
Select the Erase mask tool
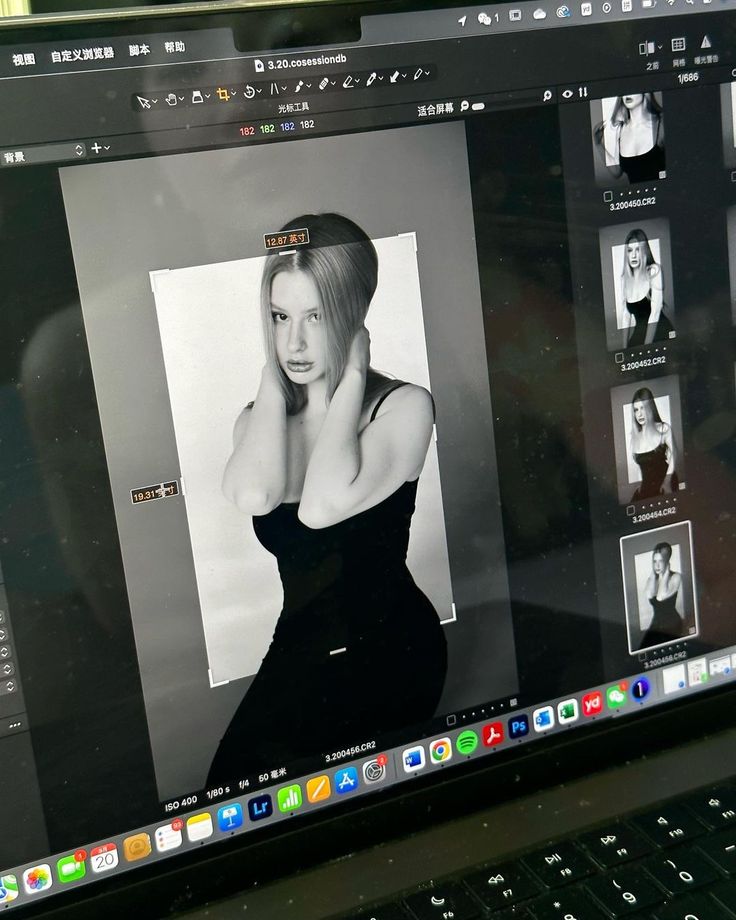[348, 82]
